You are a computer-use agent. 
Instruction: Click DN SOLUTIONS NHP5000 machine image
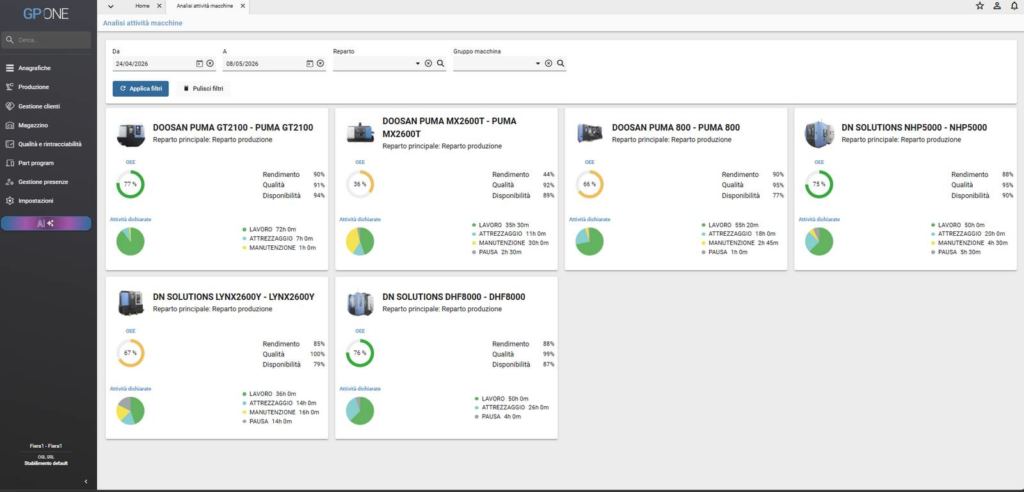pos(819,134)
